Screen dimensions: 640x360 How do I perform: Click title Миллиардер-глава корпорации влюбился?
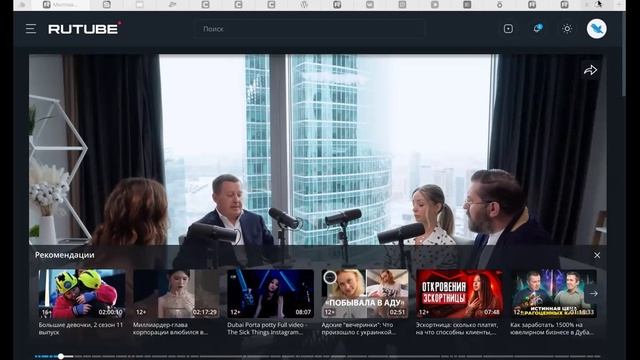click(x=171, y=329)
